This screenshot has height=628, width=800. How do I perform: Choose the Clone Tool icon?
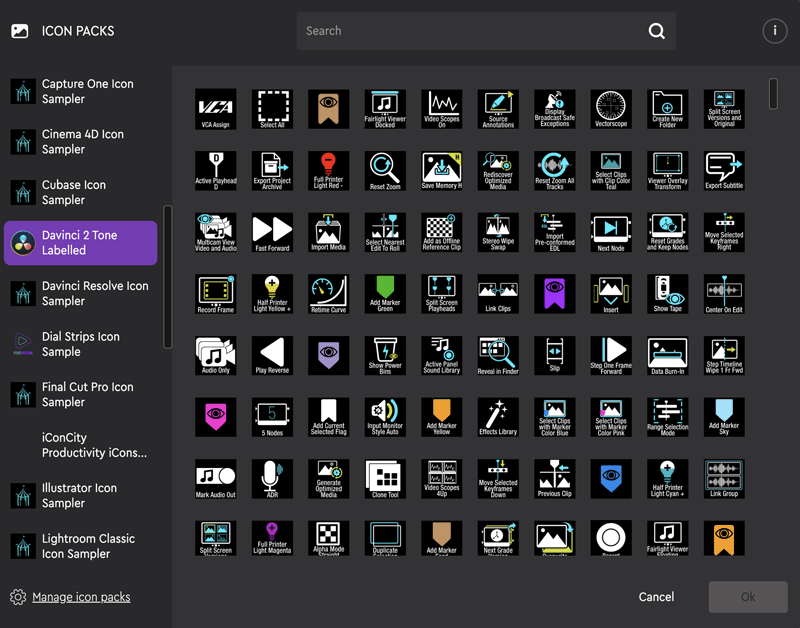point(385,479)
